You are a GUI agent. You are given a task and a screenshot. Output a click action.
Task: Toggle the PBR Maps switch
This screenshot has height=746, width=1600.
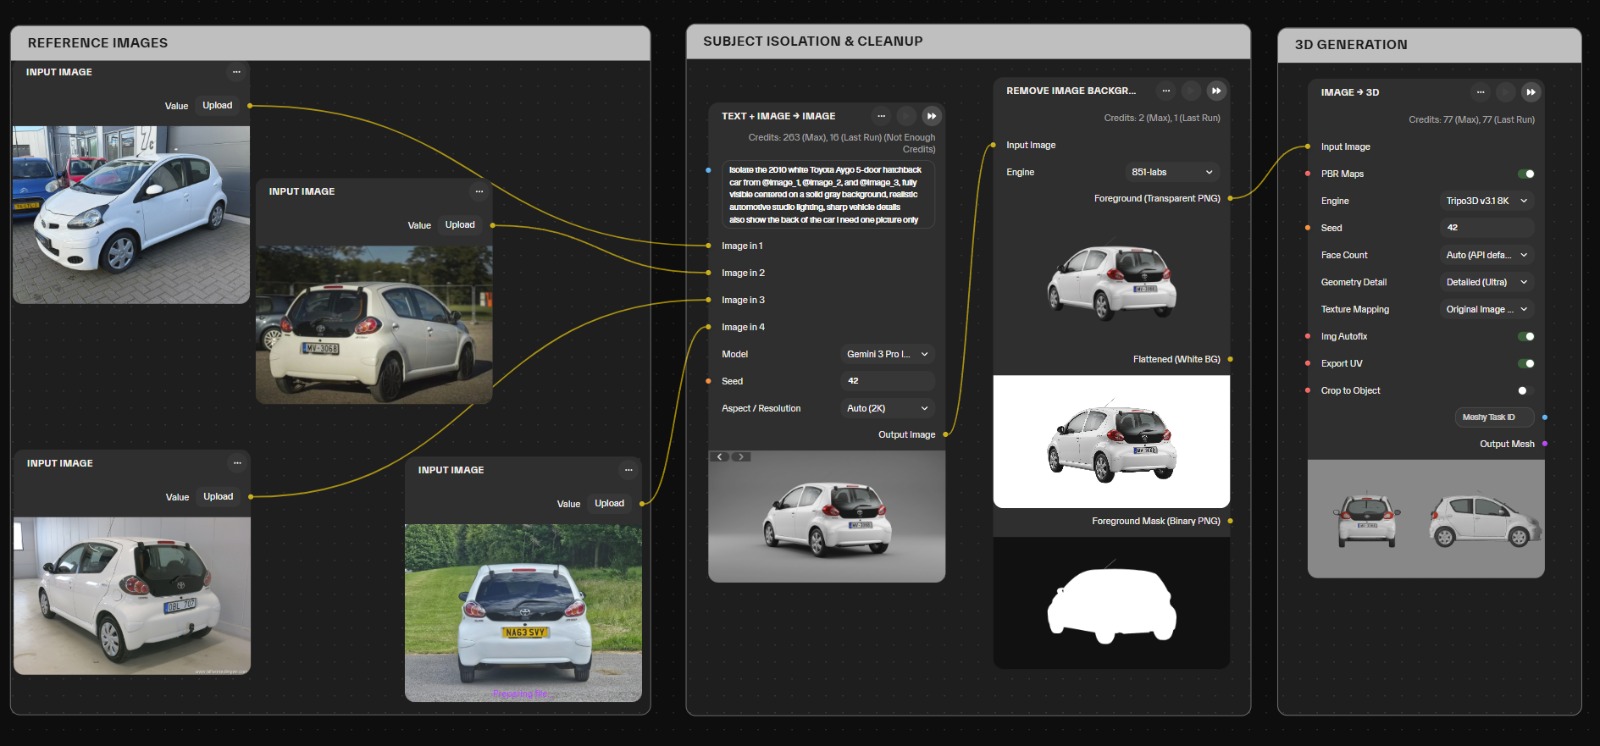point(1526,174)
